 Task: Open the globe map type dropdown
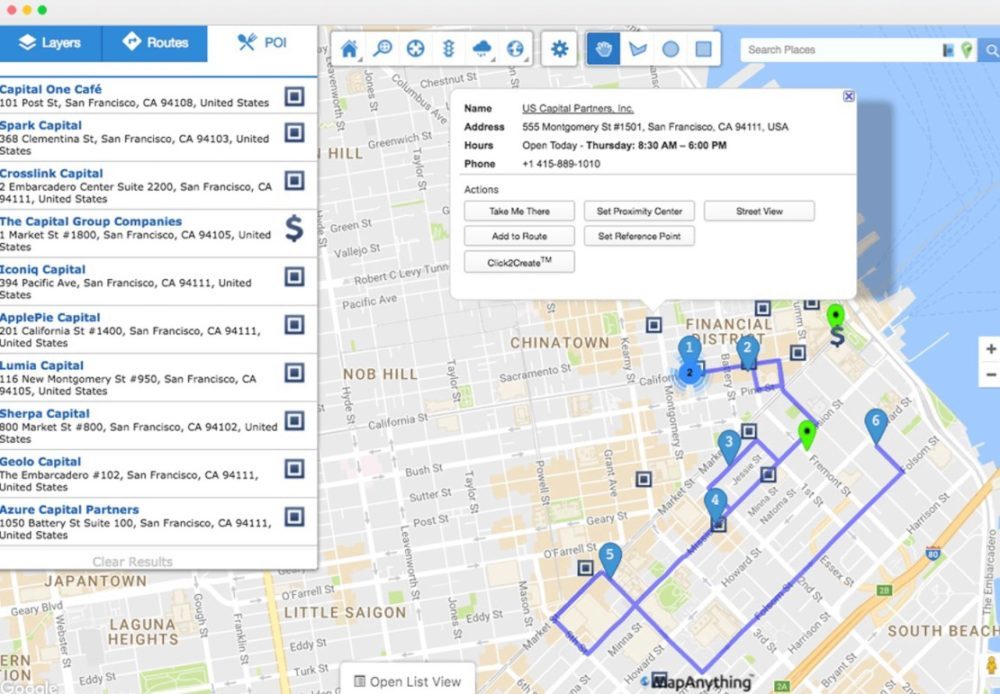tap(514, 49)
